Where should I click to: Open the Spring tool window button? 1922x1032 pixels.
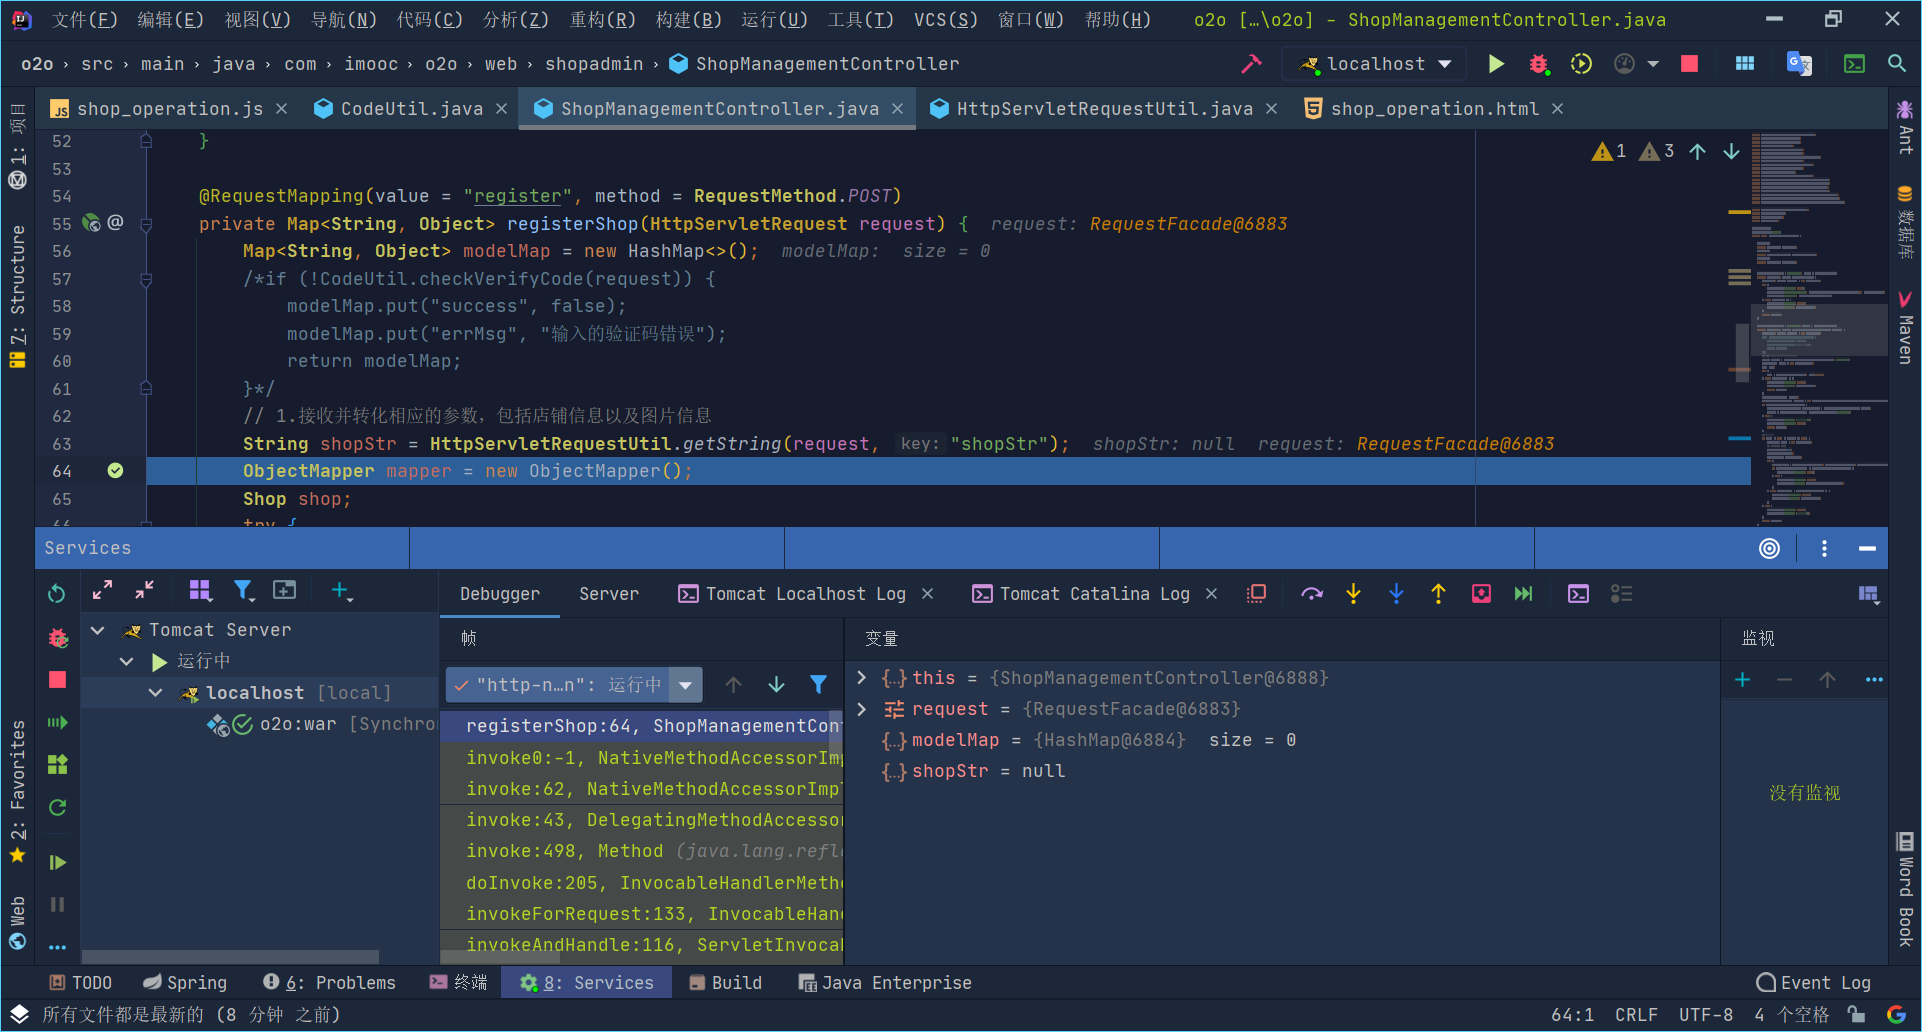click(185, 983)
